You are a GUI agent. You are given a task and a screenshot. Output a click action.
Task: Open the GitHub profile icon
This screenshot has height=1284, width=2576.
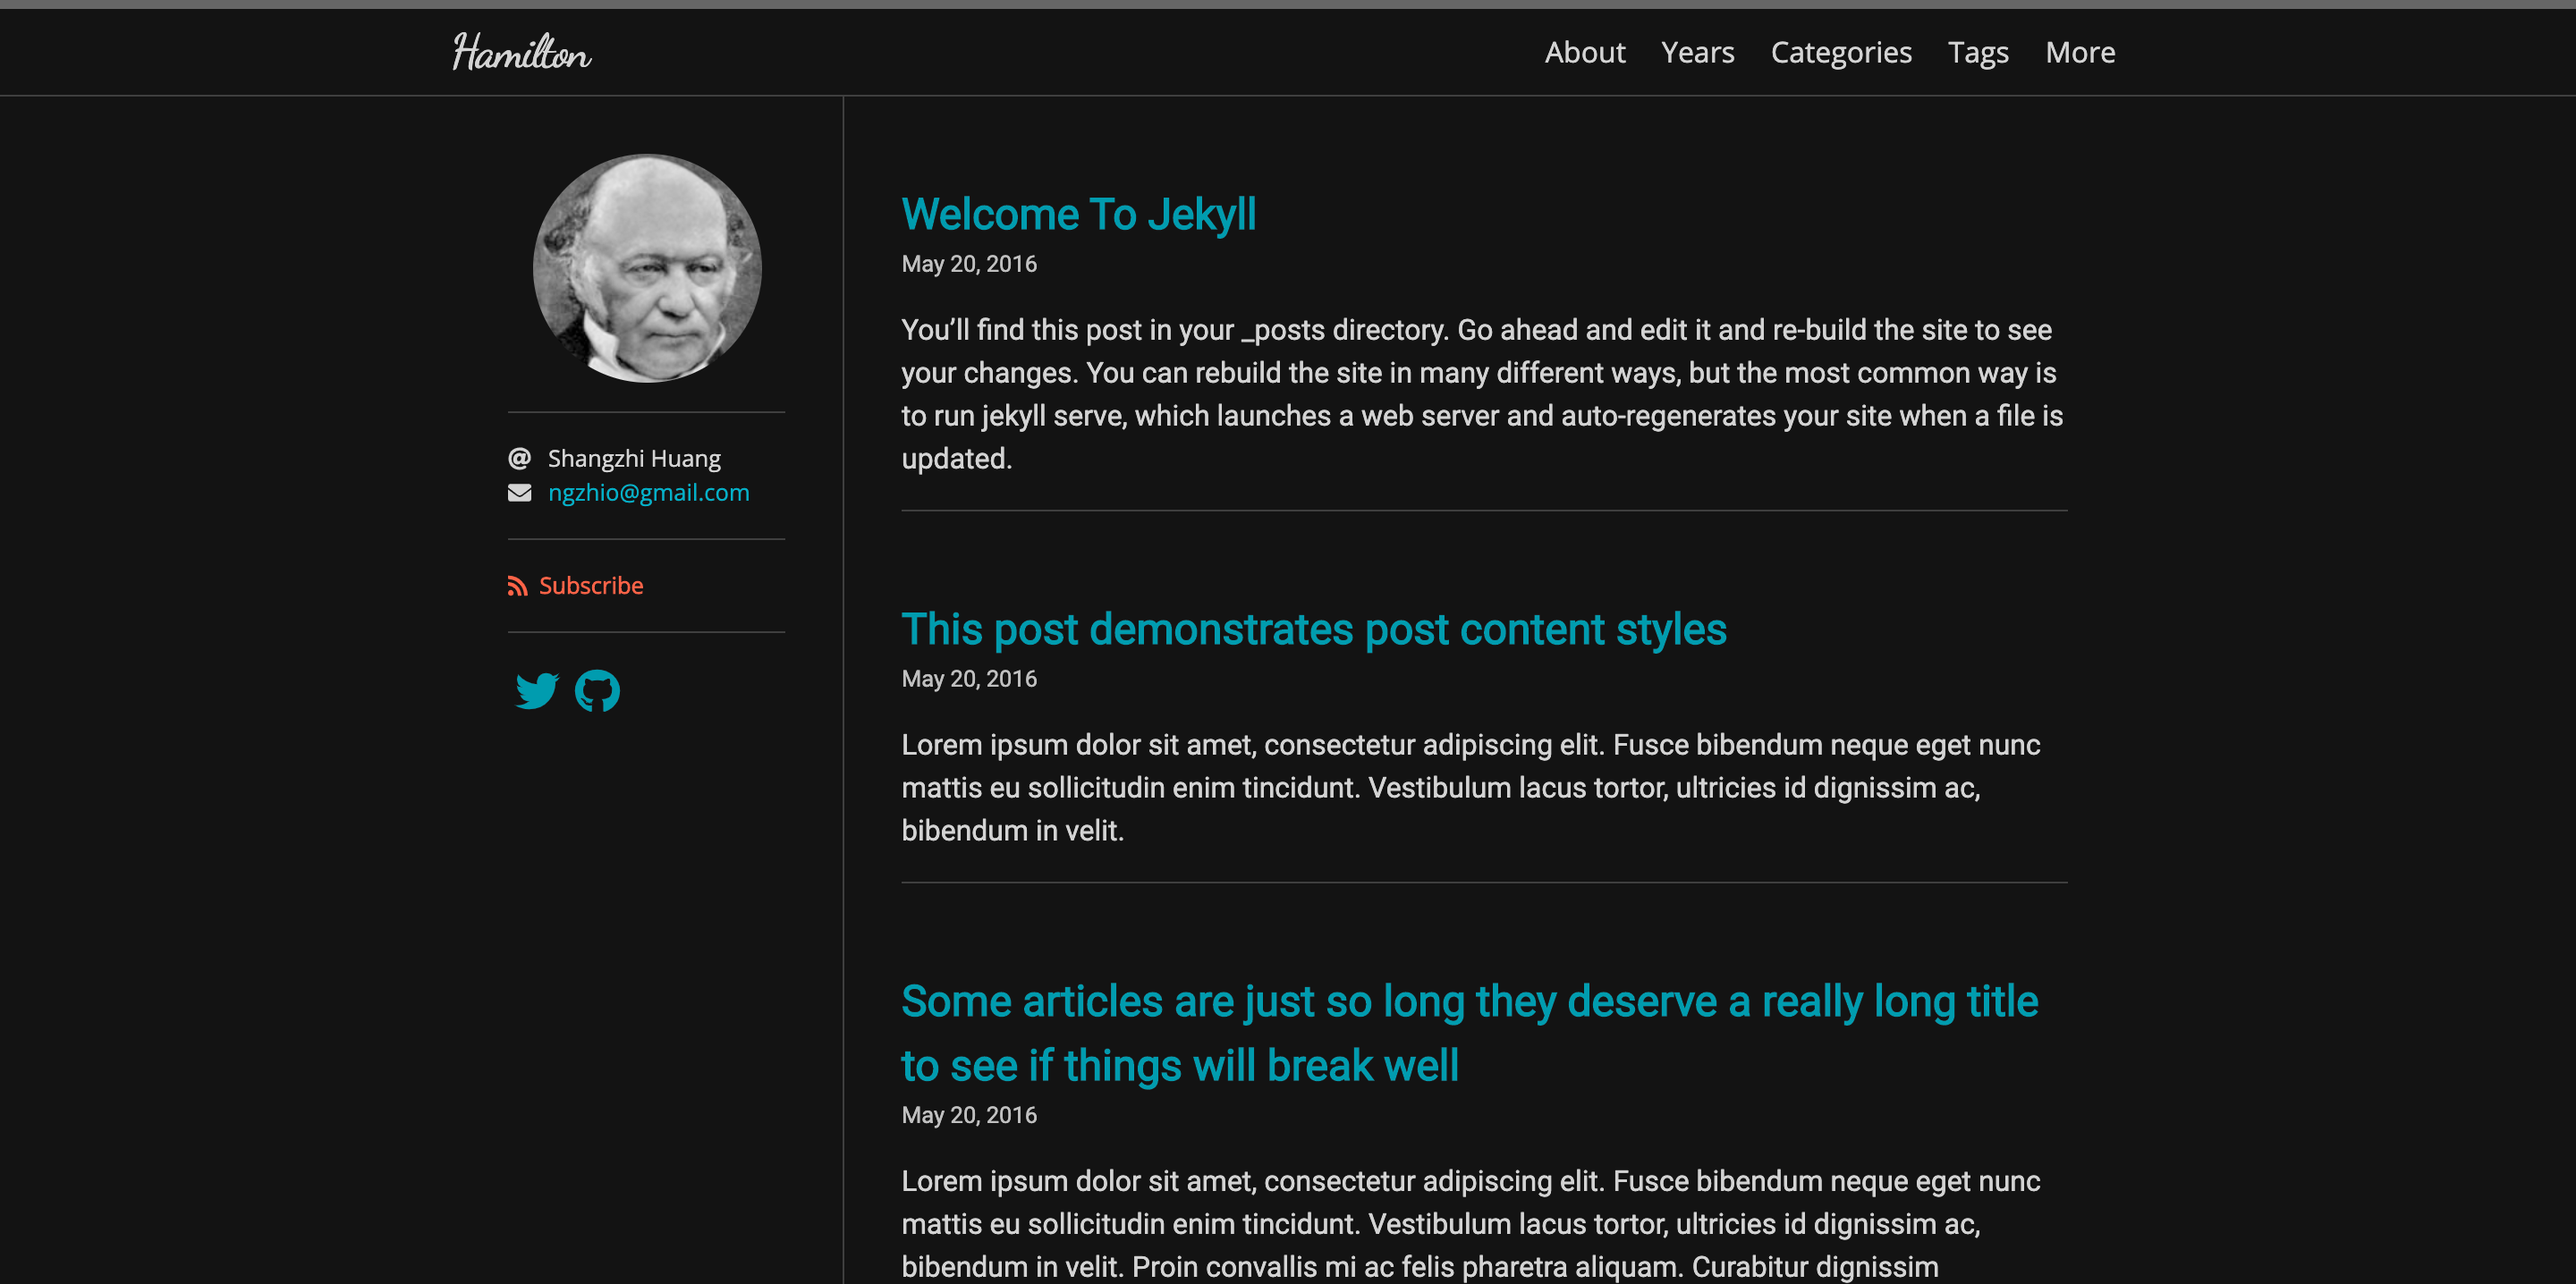(x=597, y=690)
